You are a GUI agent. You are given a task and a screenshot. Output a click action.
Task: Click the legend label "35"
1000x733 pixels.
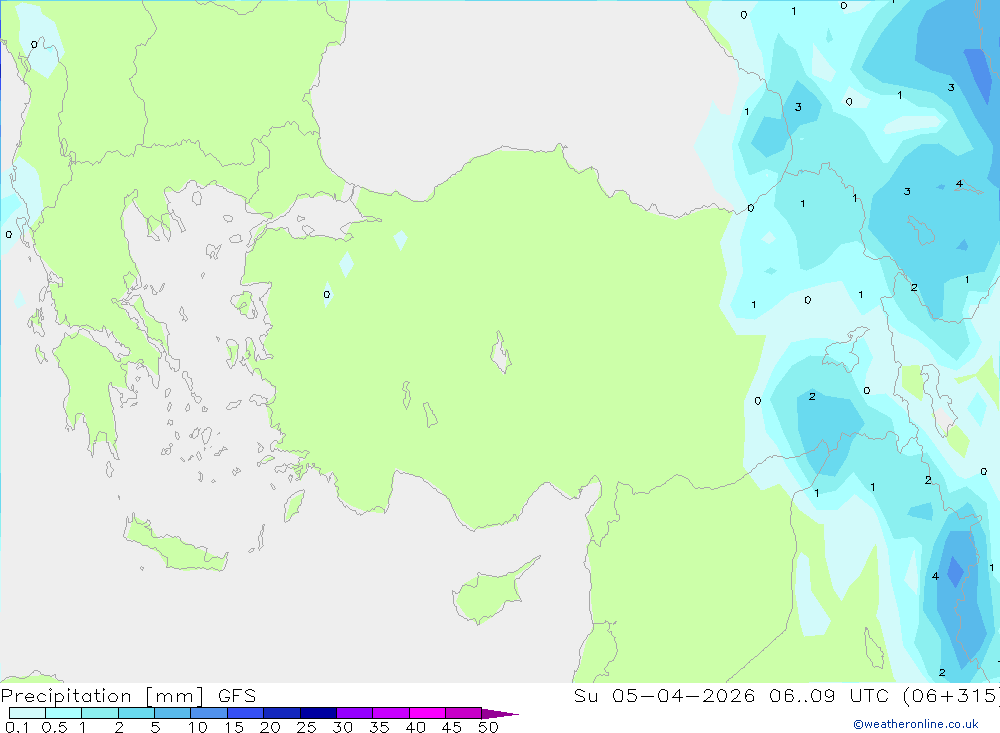tap(379, 727)
